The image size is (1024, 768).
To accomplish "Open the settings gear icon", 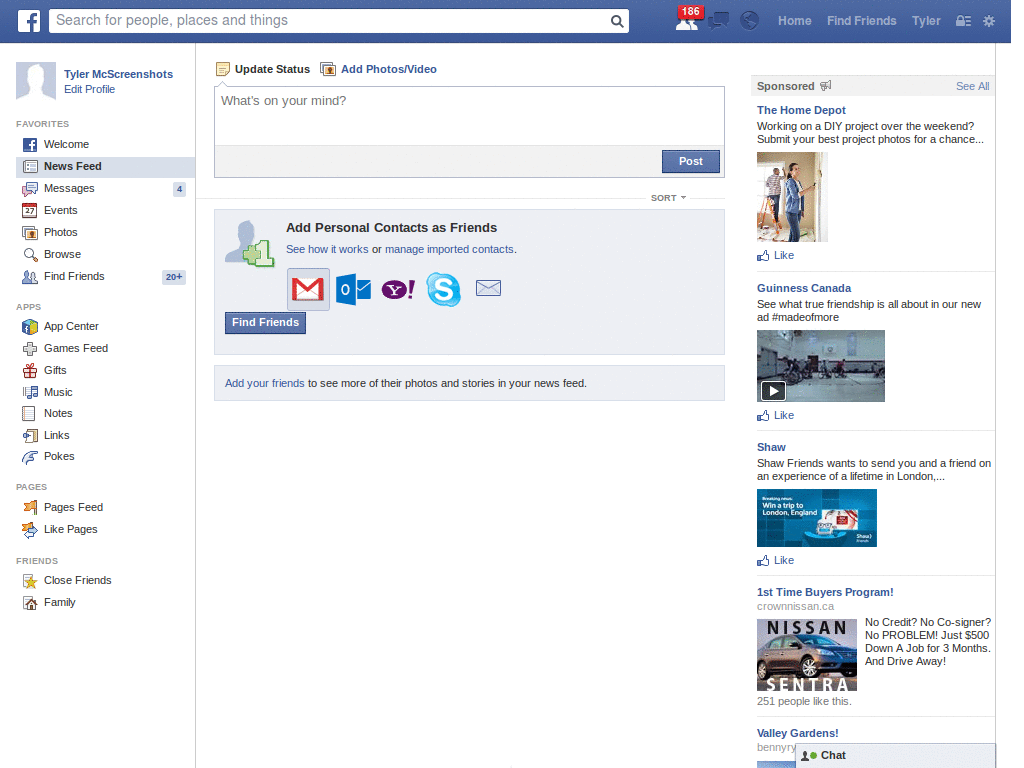I will tap(989, 21).
